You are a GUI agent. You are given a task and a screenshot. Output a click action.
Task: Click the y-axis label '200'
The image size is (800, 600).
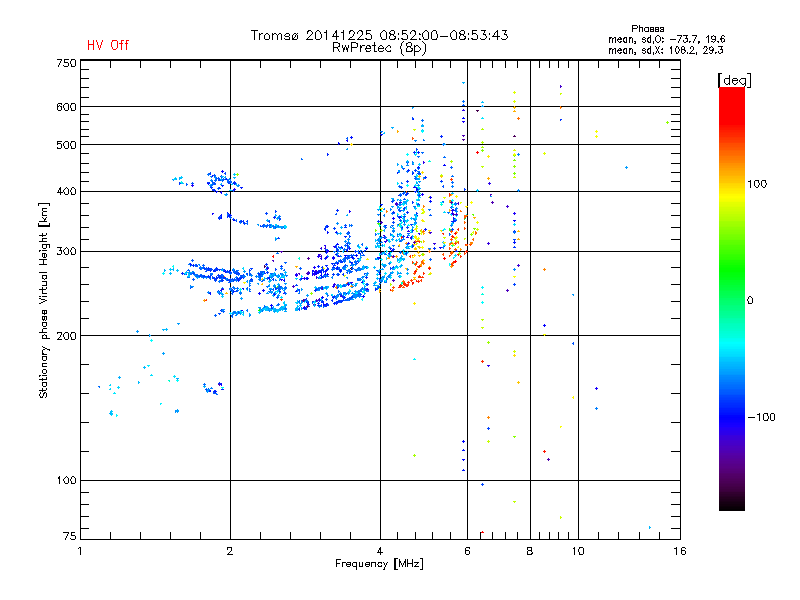coord(66,336)
